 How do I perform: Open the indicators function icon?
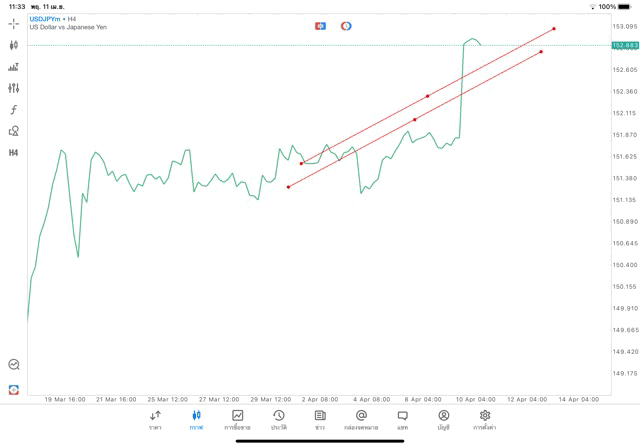point(14,110)
